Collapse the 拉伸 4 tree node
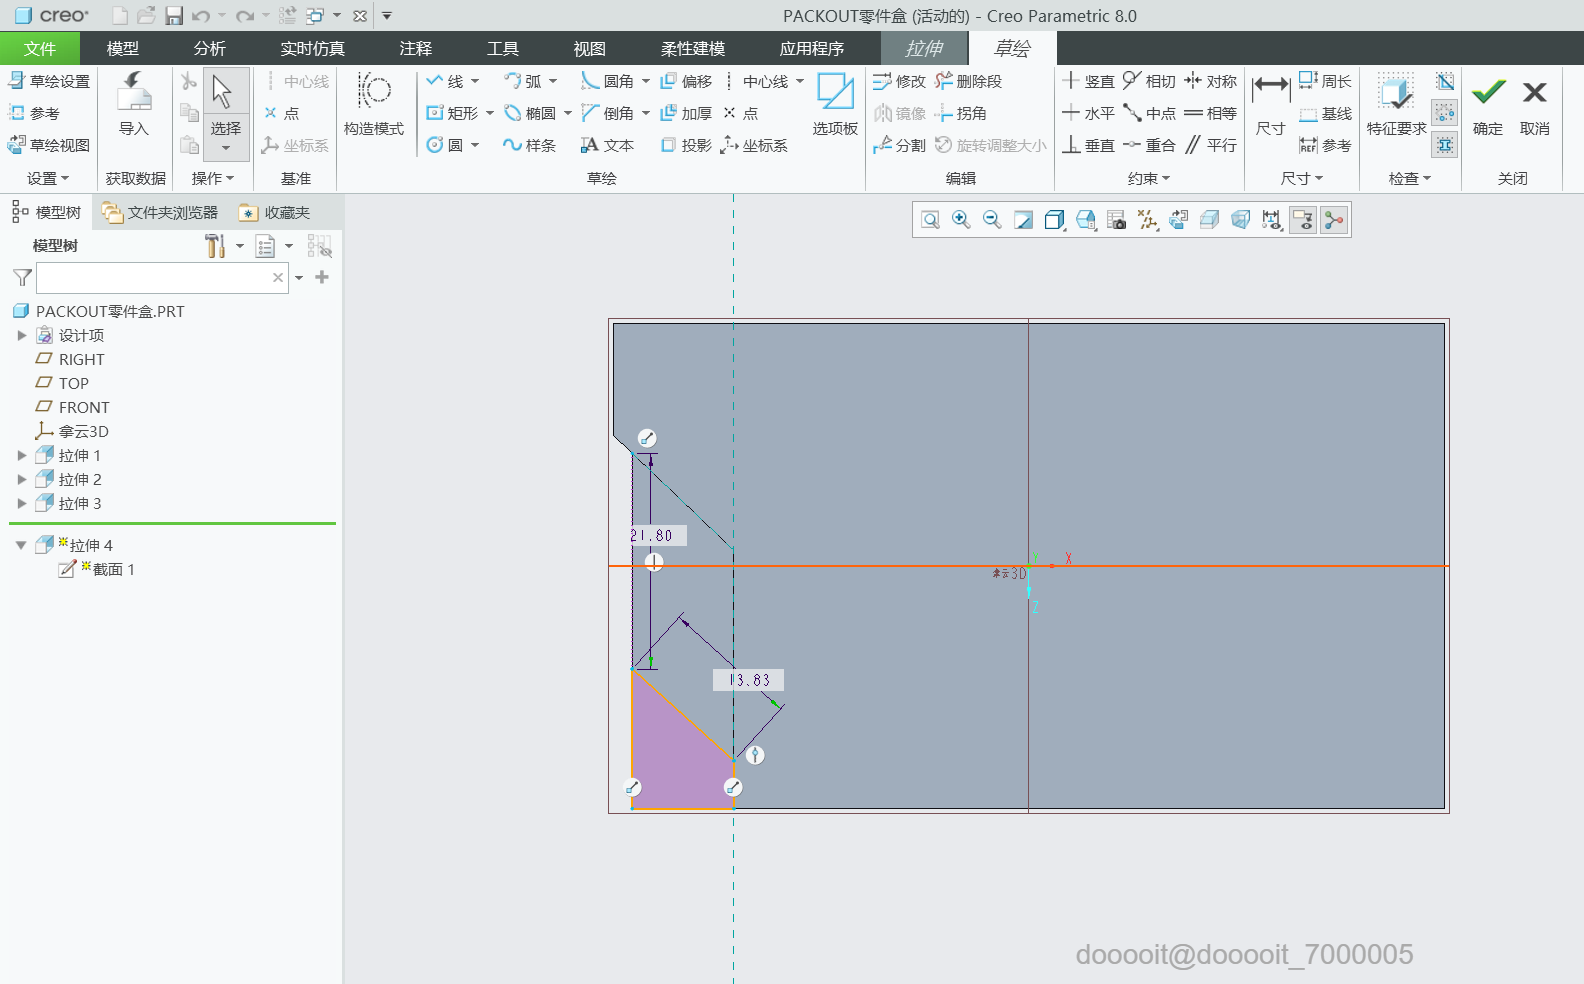The image size is (1584, 984). pyautogui.click(x=21, y=545)
